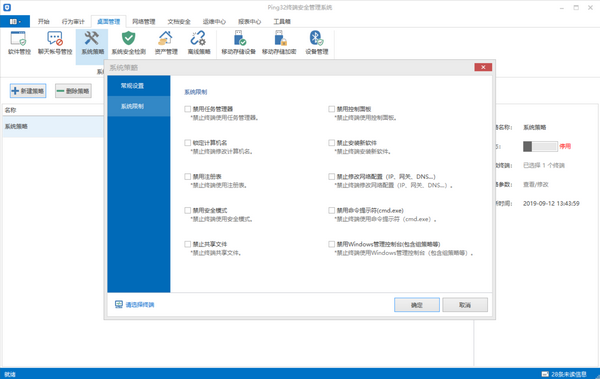Switch to the 开始 ribbon tab
The width and height of the screenshot is (600, 379).
(44, 21)
